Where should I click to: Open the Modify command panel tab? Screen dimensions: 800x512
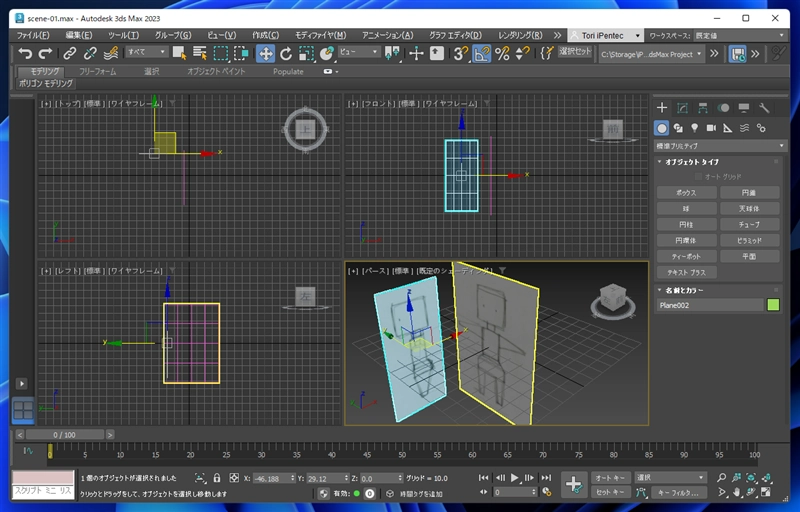click(682, 108)
